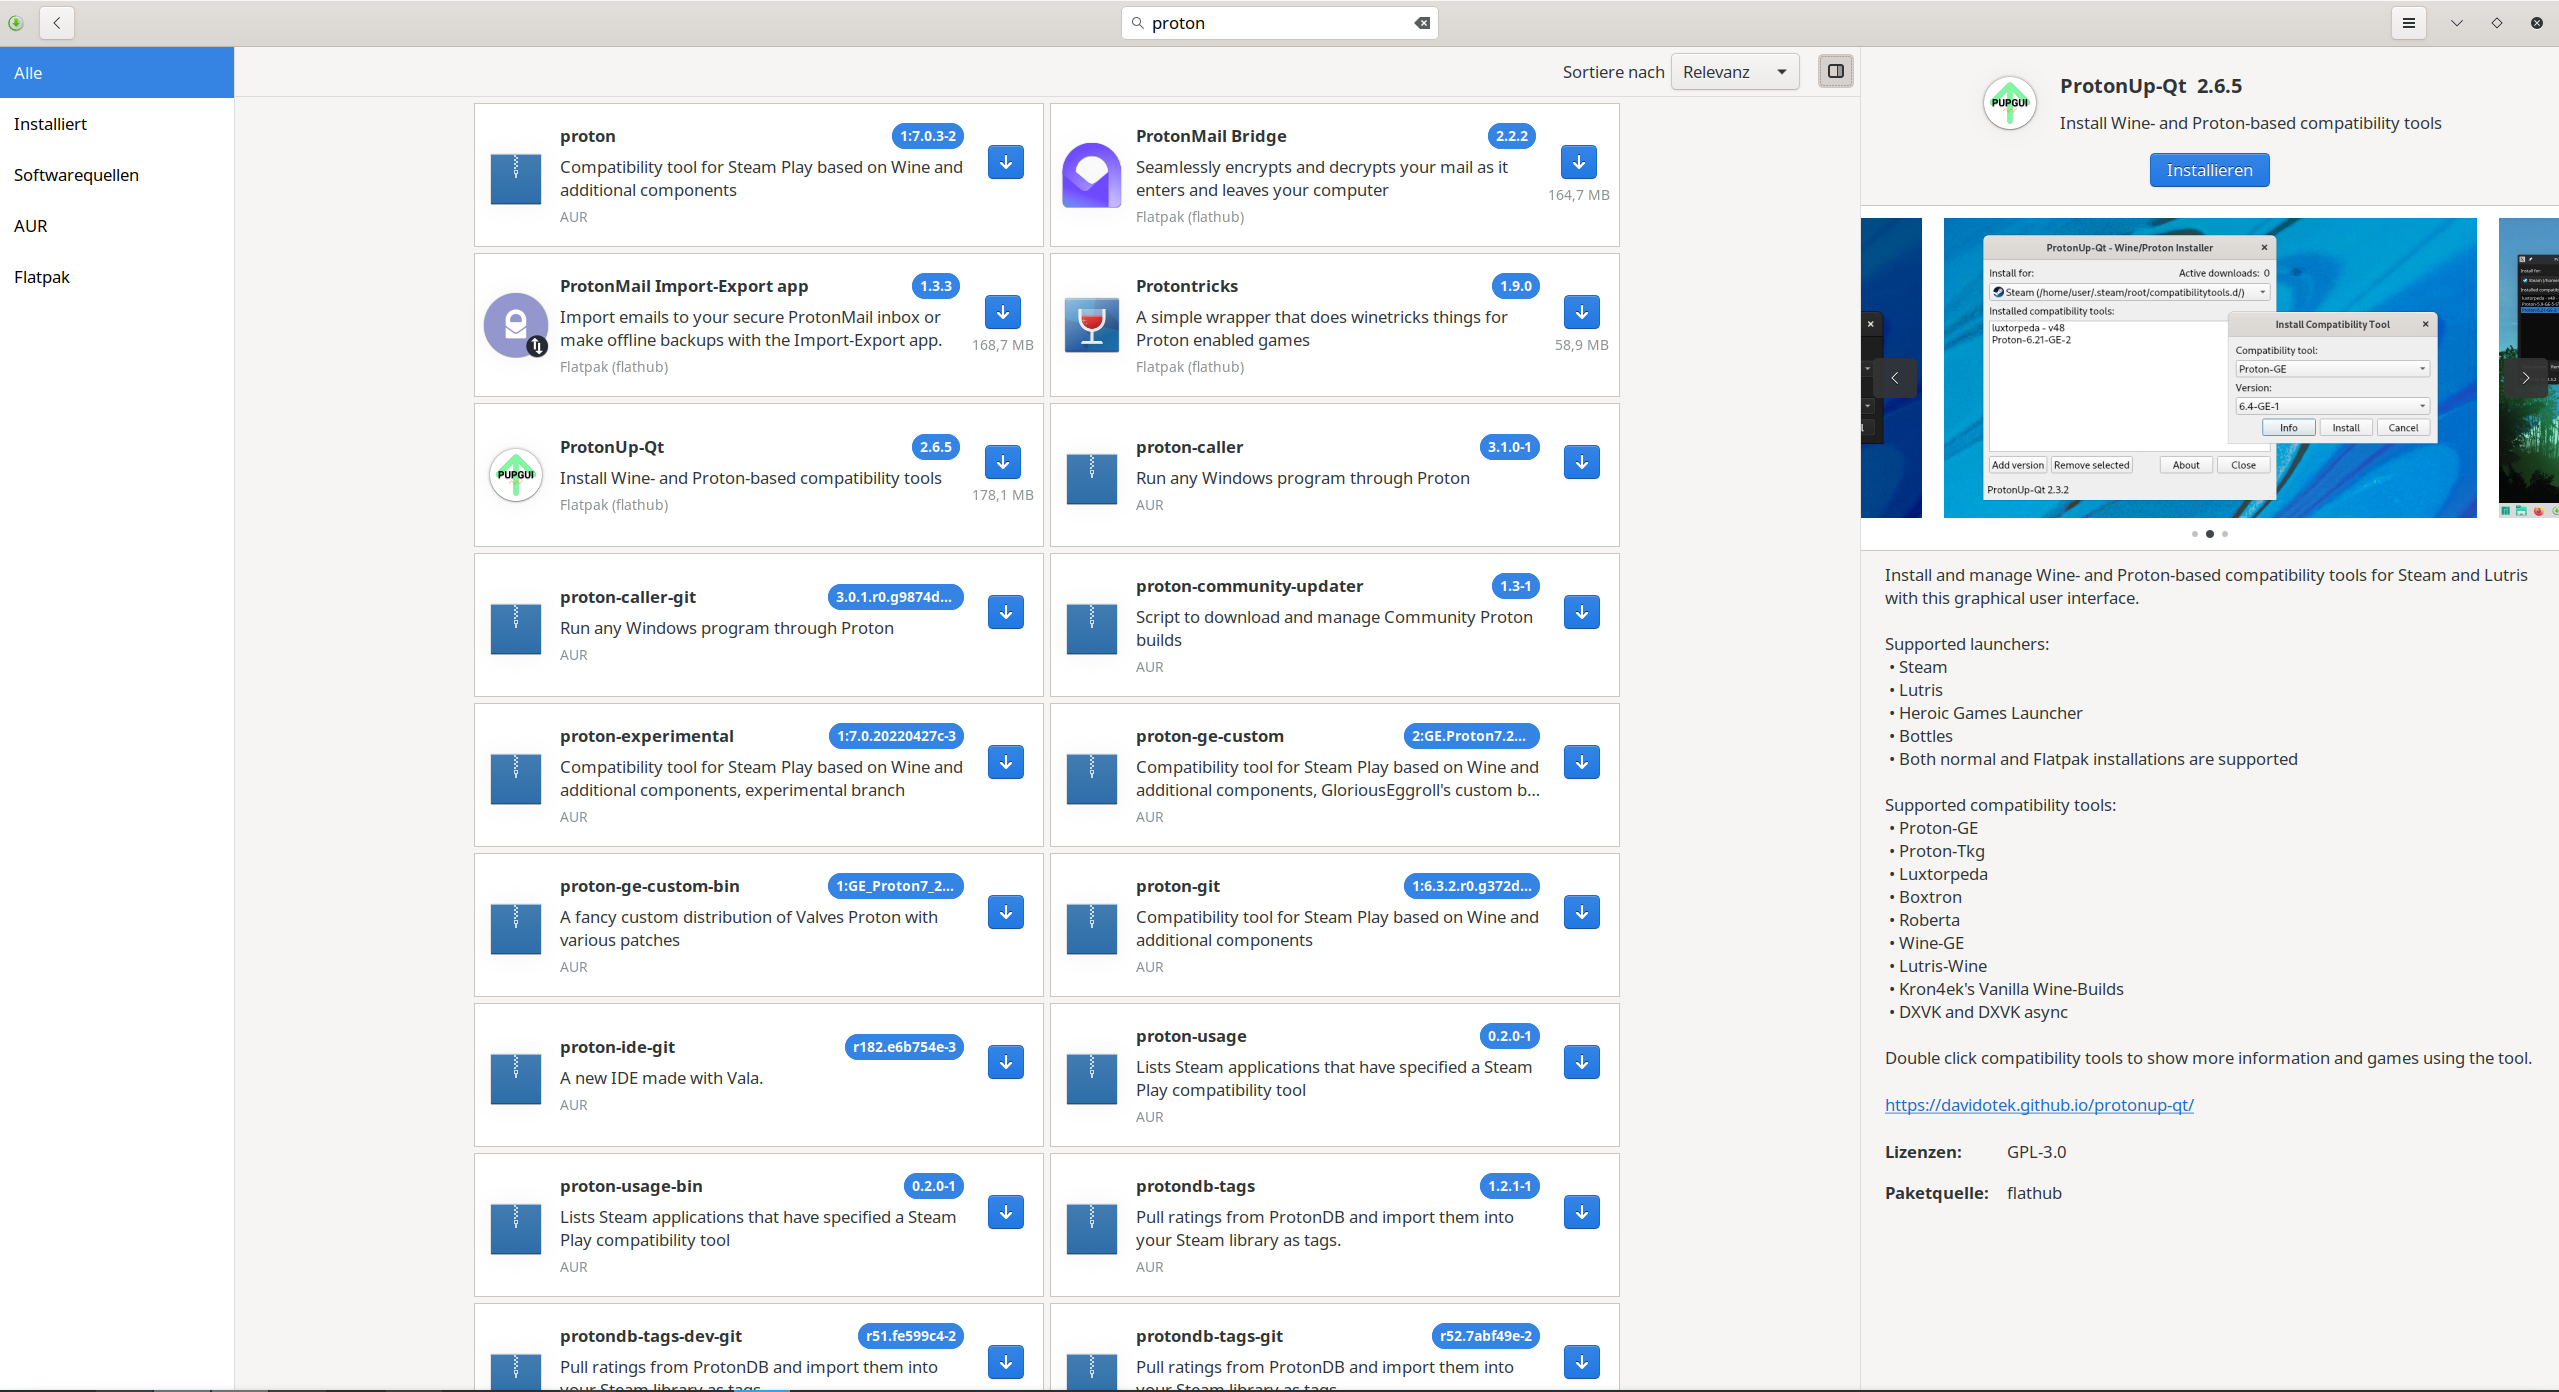The width and height of the screenshot is (2559, 1392).
Task: Click the Protontricks install arrow icon
Action: 1581,312
